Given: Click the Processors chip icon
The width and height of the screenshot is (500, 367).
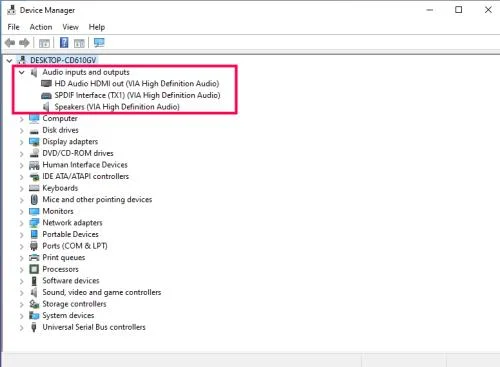Looking at the screenshot, I should pos(34,269).
